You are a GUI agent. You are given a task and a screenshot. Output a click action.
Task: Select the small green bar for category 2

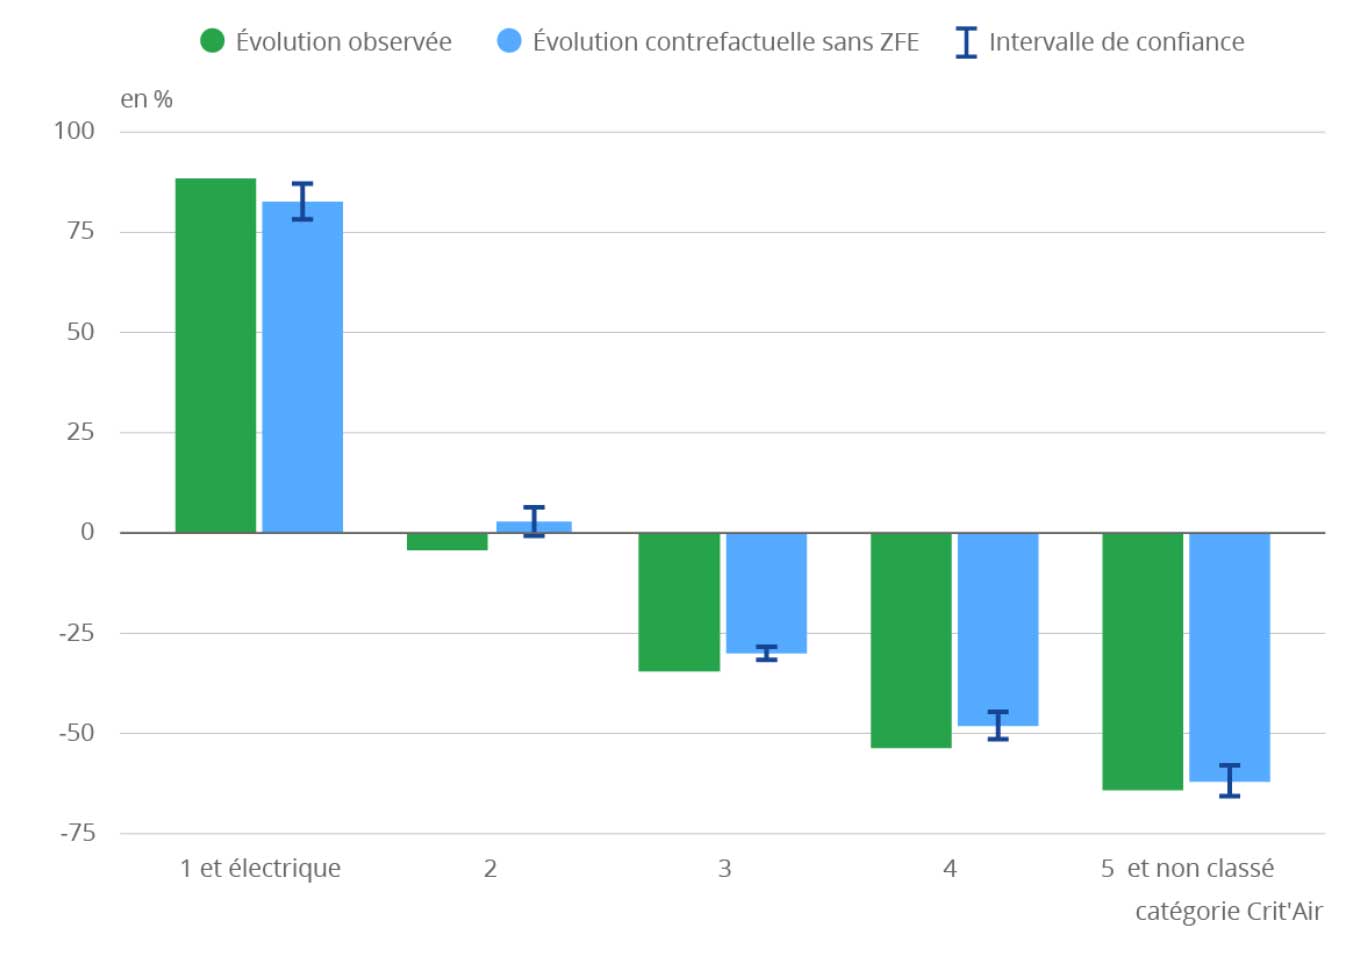pyautogui.click(x=447, y=541)
